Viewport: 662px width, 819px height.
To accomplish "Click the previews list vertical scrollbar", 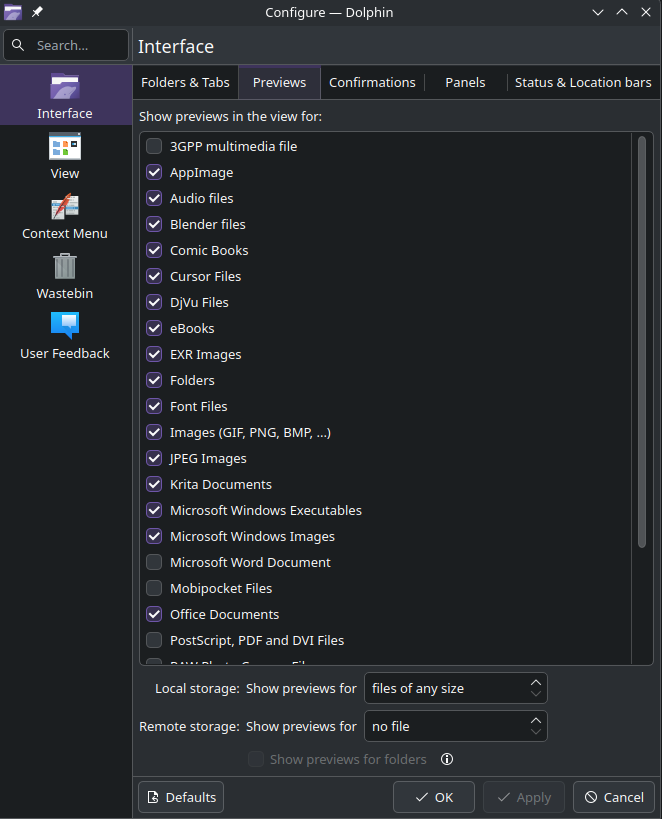I will click(x=642, y=342).
